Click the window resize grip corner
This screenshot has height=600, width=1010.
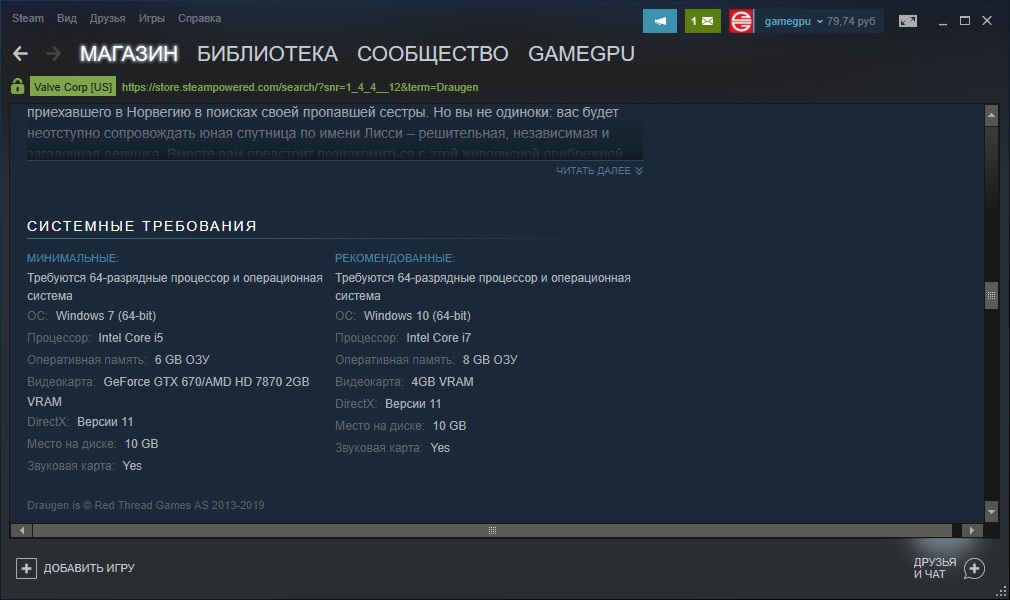coord(1002,592)
